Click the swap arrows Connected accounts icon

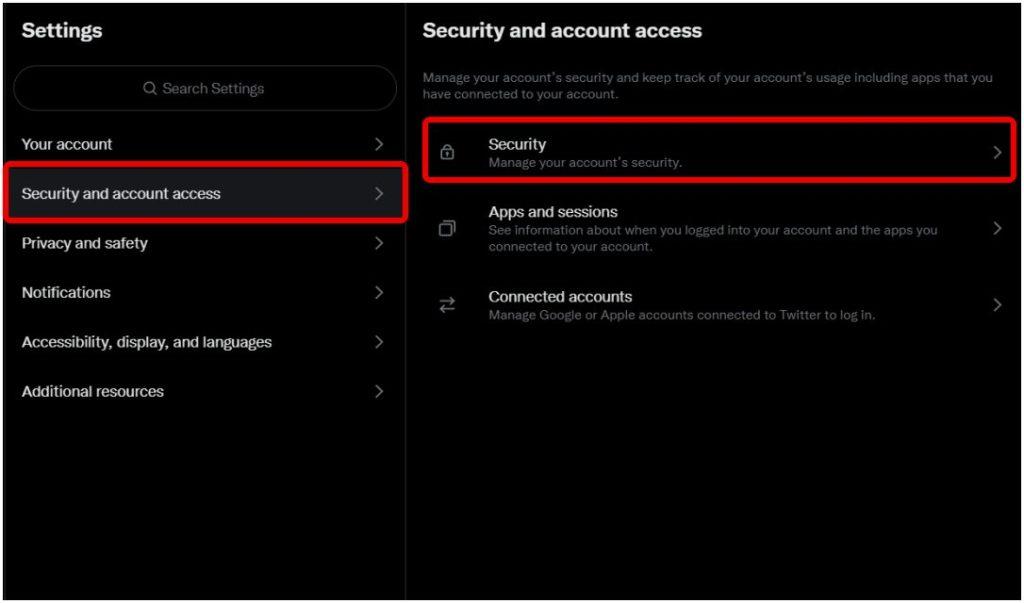click(447, 305)
